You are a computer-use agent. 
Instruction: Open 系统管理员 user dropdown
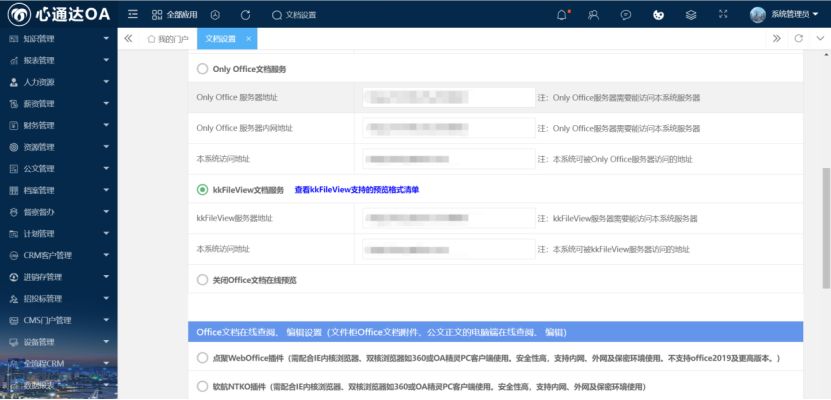[x=785, y=15]
